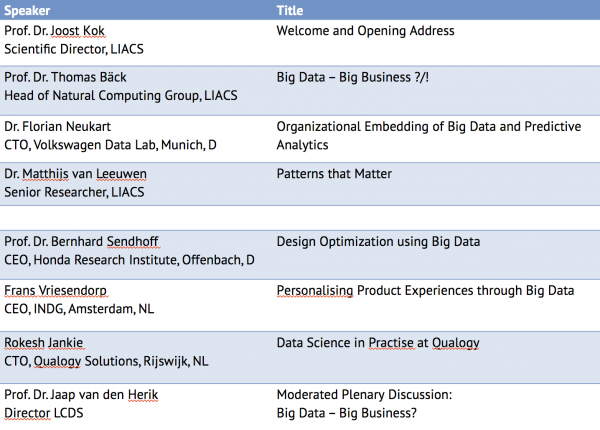The width and height of the screenshot is (600, 430).
Task: Click the Title column header
Action: pos(290,10)
